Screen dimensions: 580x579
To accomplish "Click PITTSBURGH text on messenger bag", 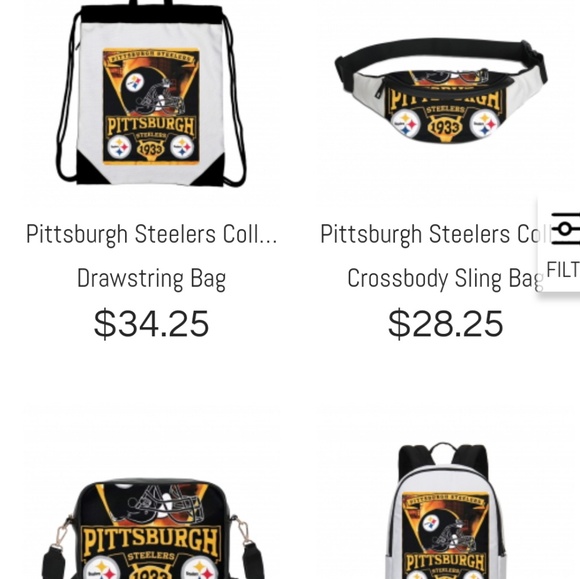I will pos(151,542).
